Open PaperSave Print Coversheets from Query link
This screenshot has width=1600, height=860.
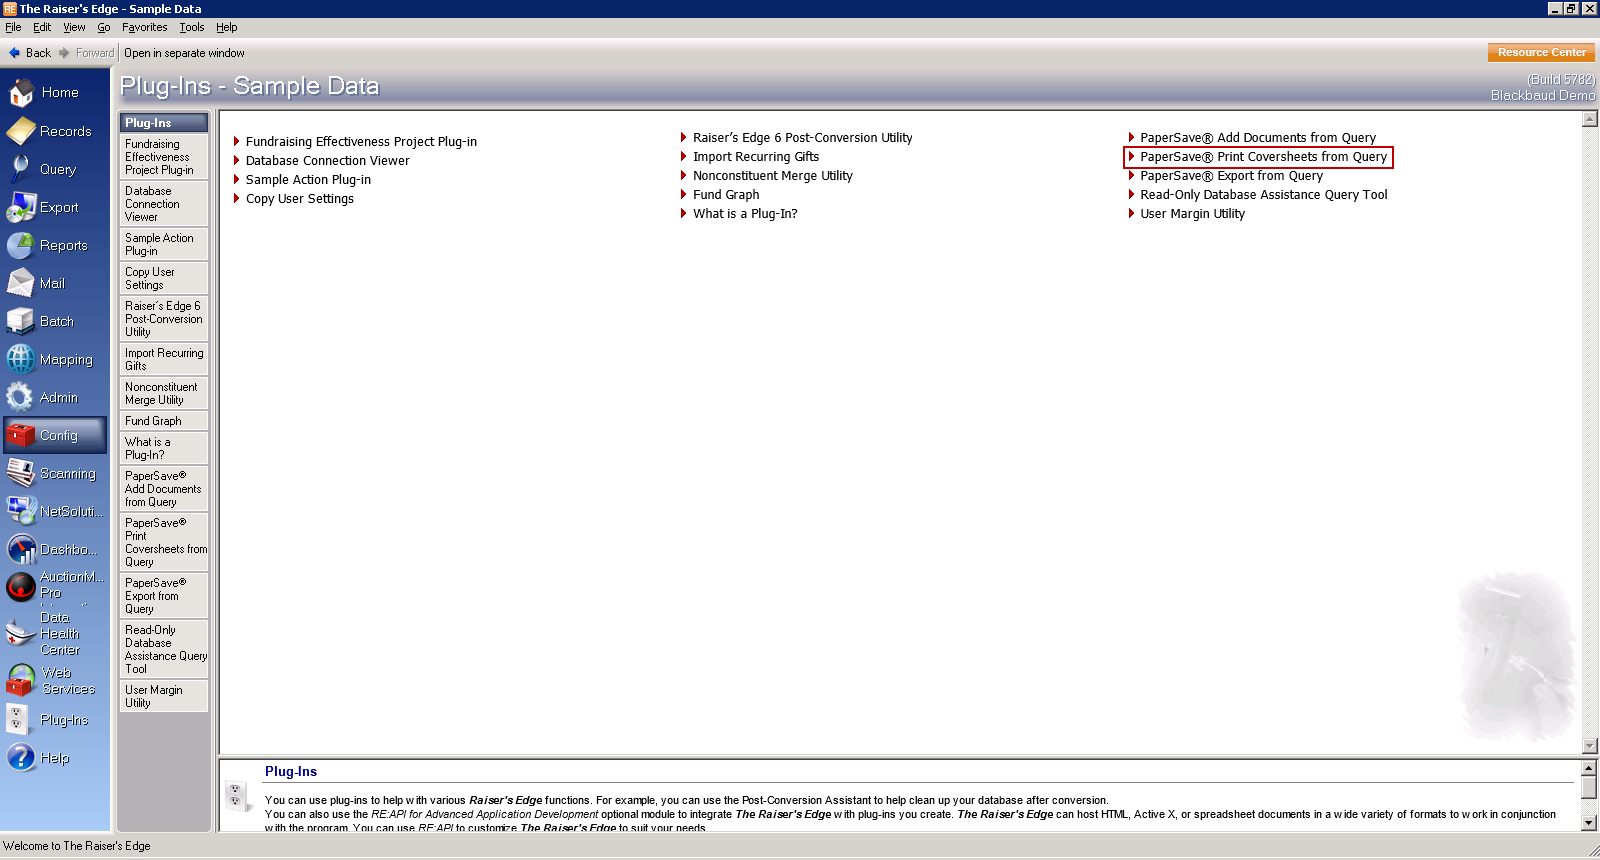[x=1263, y=157]
